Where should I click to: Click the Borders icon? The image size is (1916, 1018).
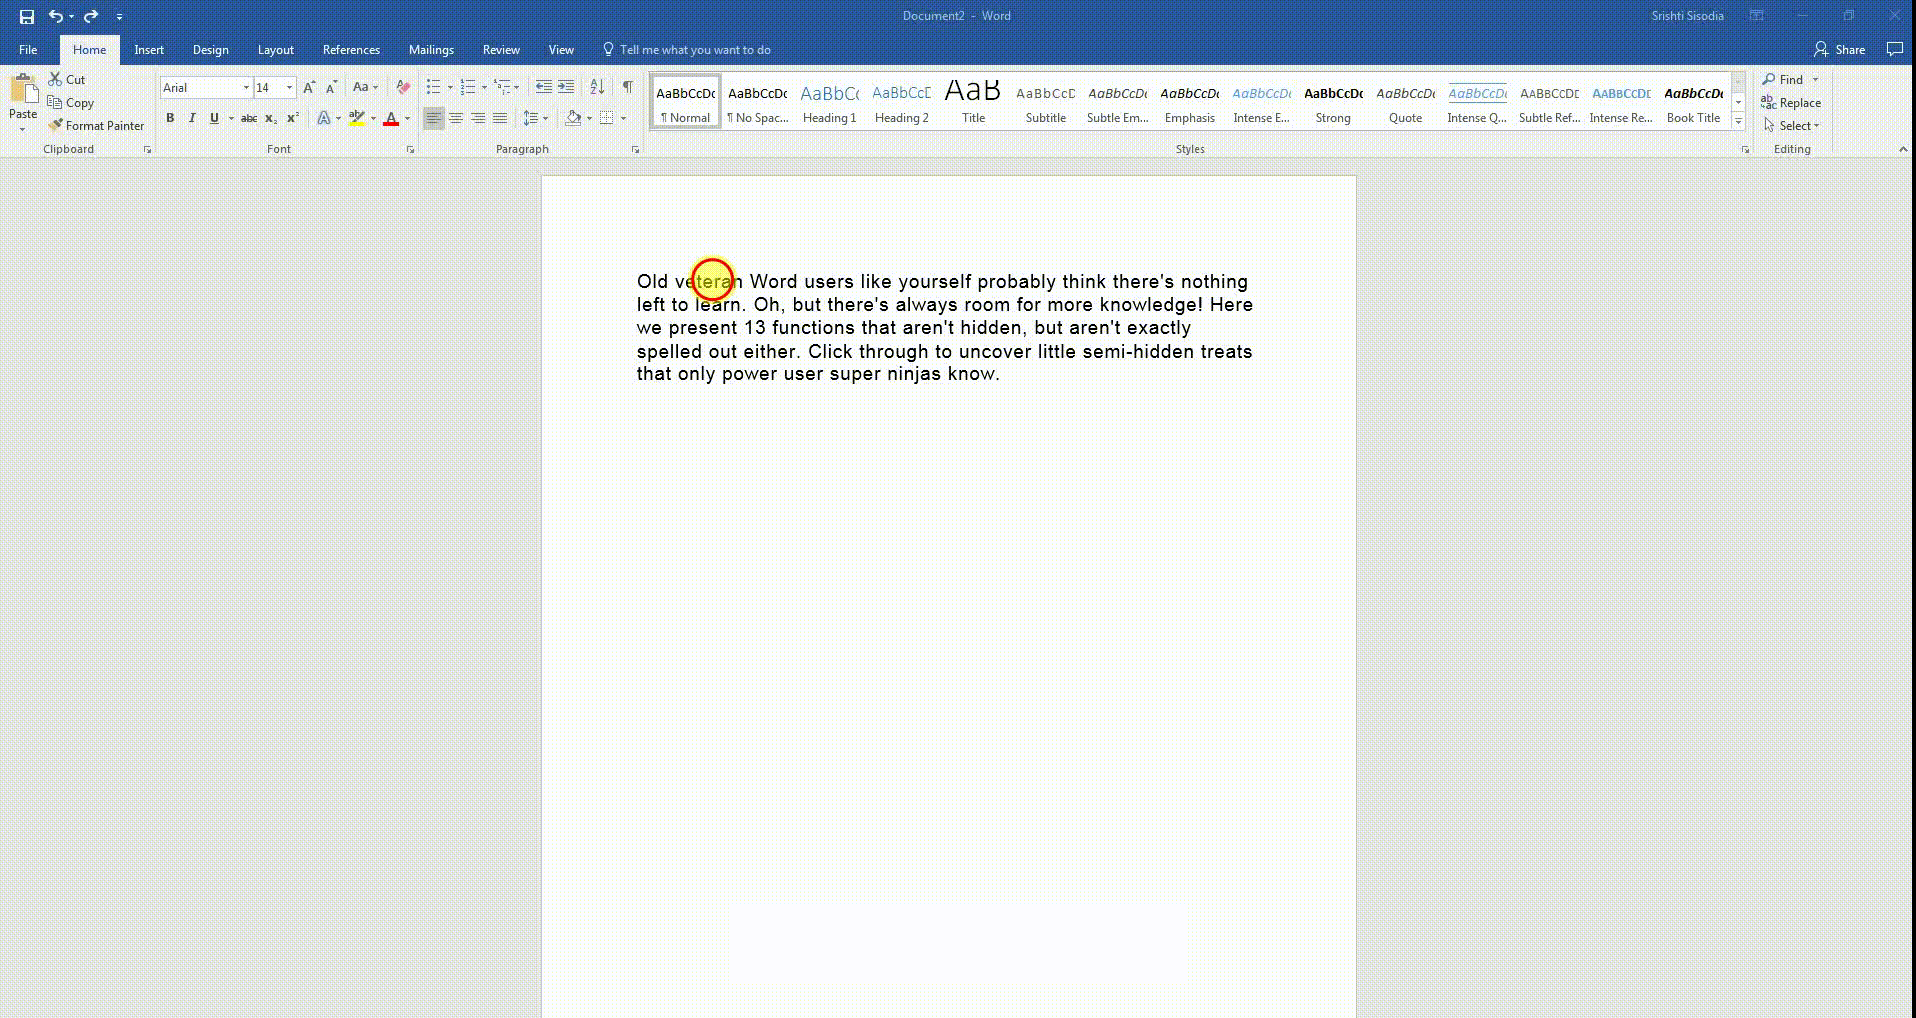click(606, 118)
